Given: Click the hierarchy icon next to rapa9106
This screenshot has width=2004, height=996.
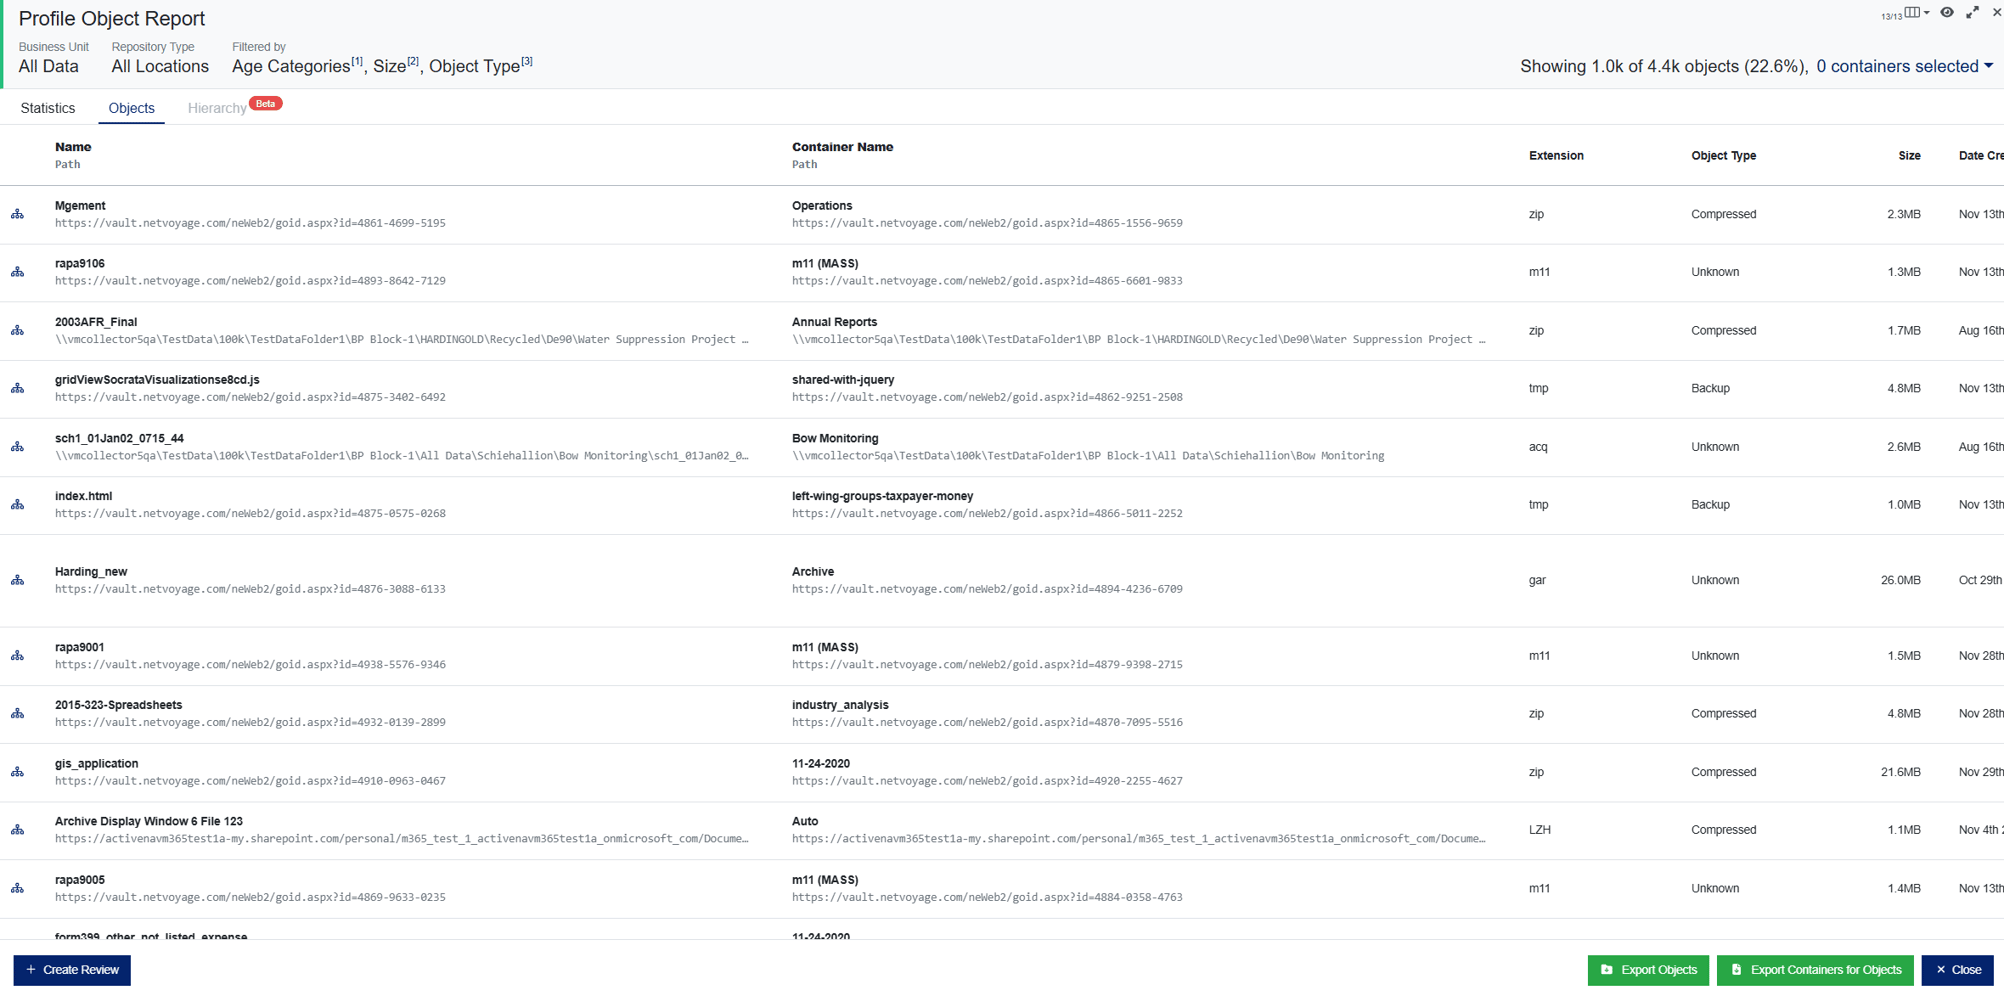Looking at the screenshot, I should pyautogui.click(x=18, y=271).
